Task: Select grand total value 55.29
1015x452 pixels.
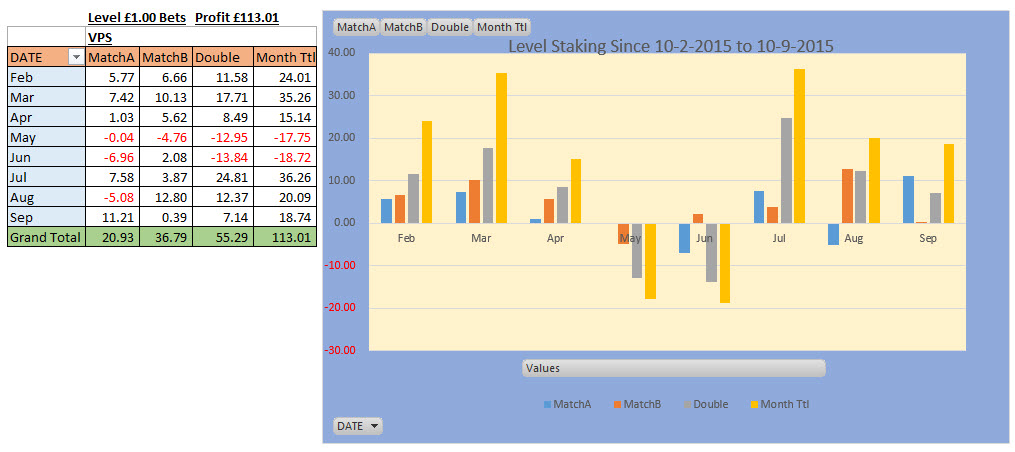Action: (223, 238)
